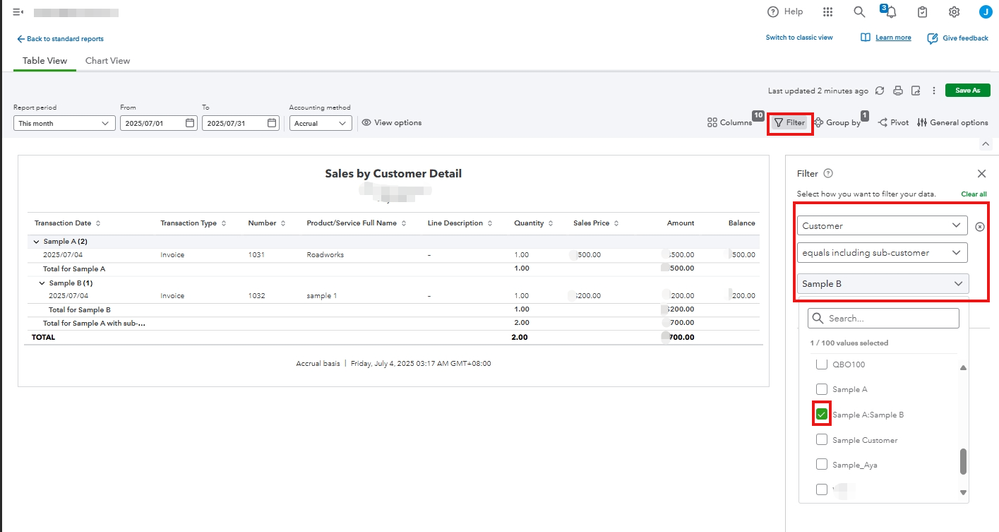Switch to Chart View tab

107,61
